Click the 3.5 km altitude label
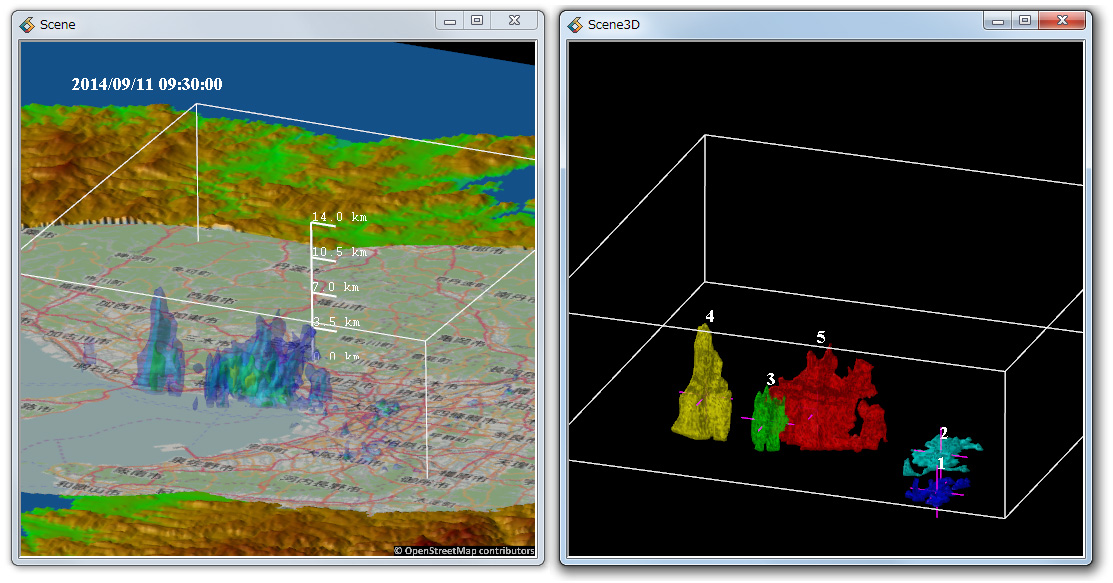1113x583 pixels. (336, 322)
